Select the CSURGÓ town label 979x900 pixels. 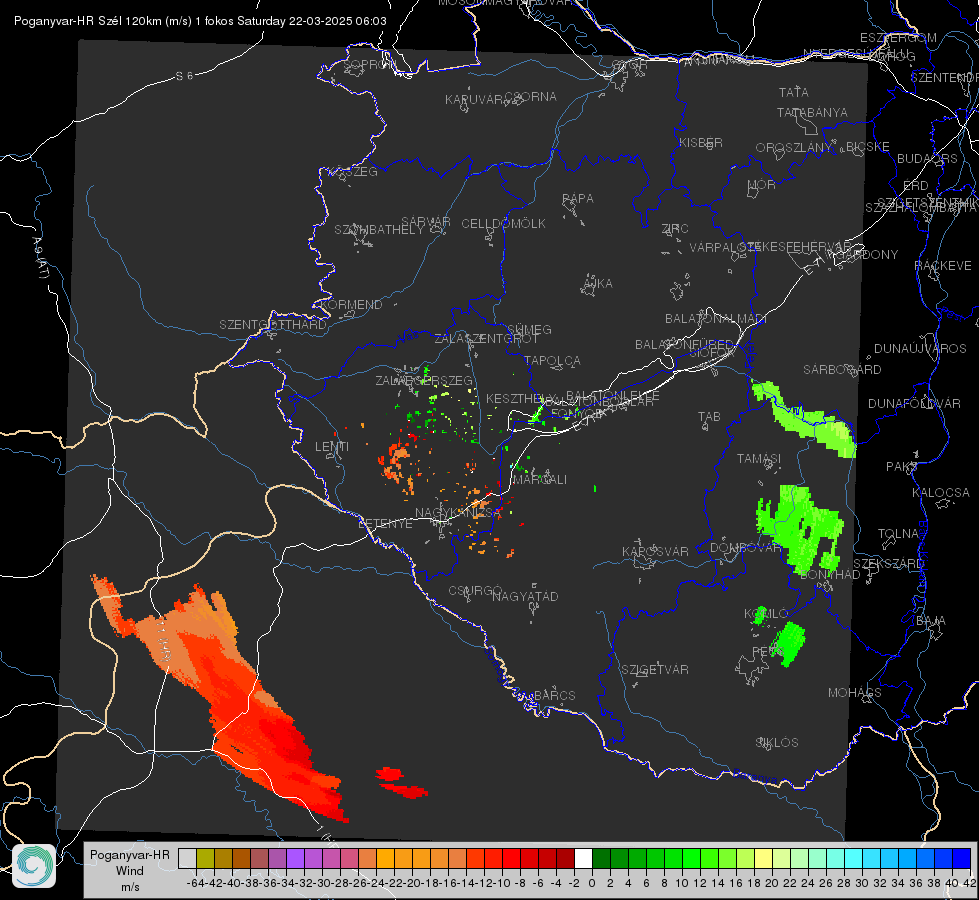tap(475, 591)
